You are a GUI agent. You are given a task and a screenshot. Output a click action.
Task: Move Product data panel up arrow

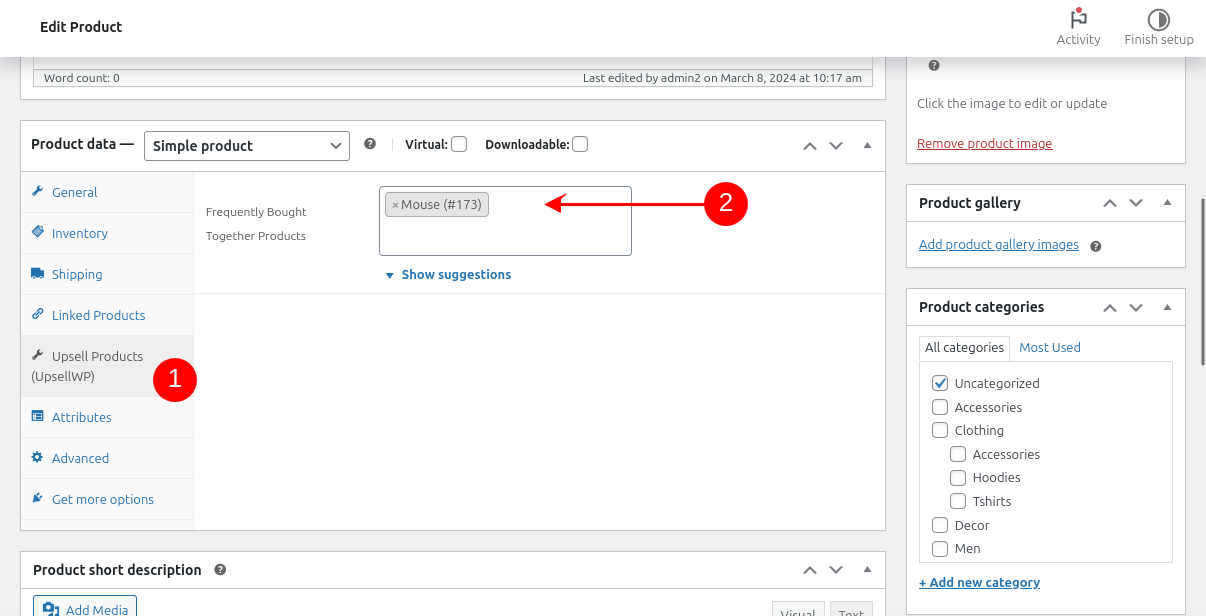[810, 145]
